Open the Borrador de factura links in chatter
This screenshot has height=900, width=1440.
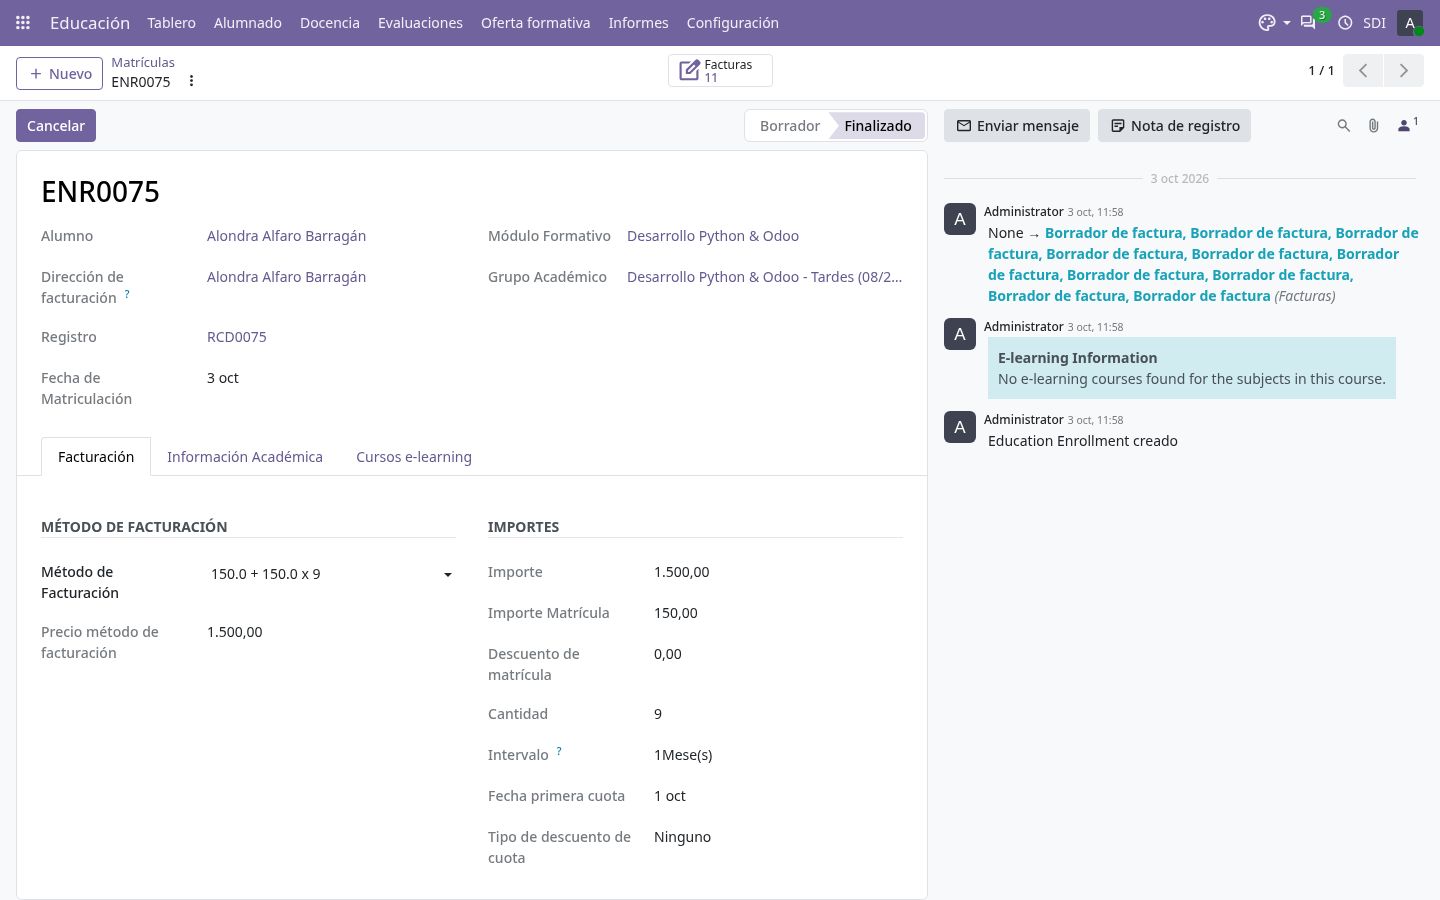(x=1203, y=264)
